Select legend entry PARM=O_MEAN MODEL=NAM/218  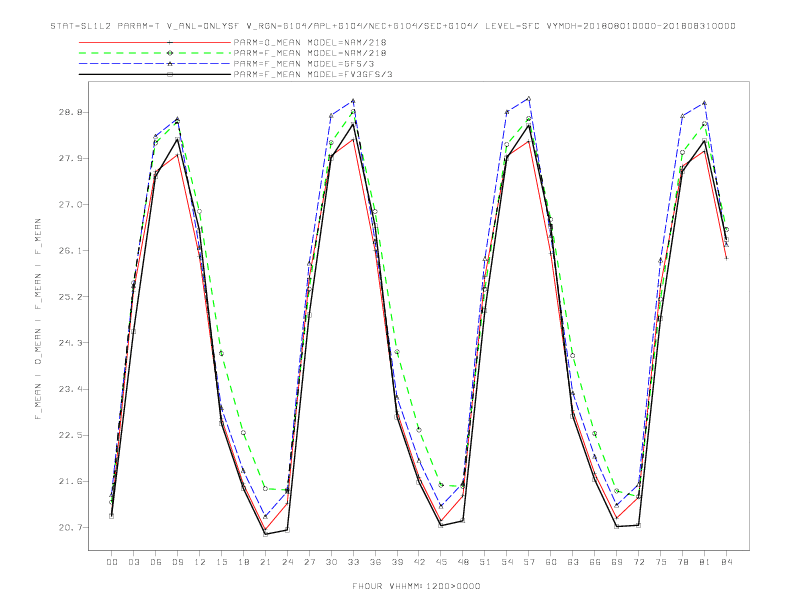click(310, 42)
